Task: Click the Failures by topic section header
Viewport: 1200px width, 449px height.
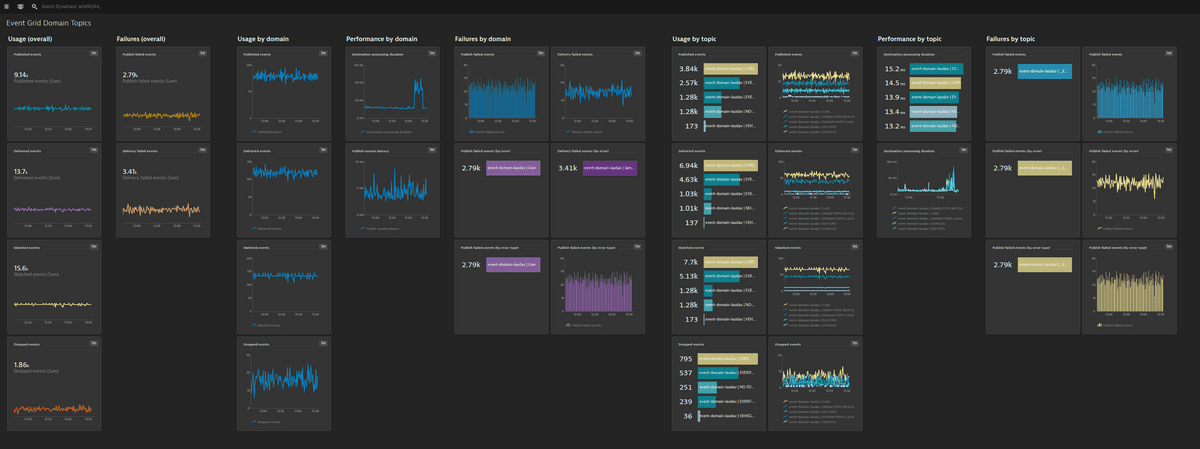Action: [1010, 39]
